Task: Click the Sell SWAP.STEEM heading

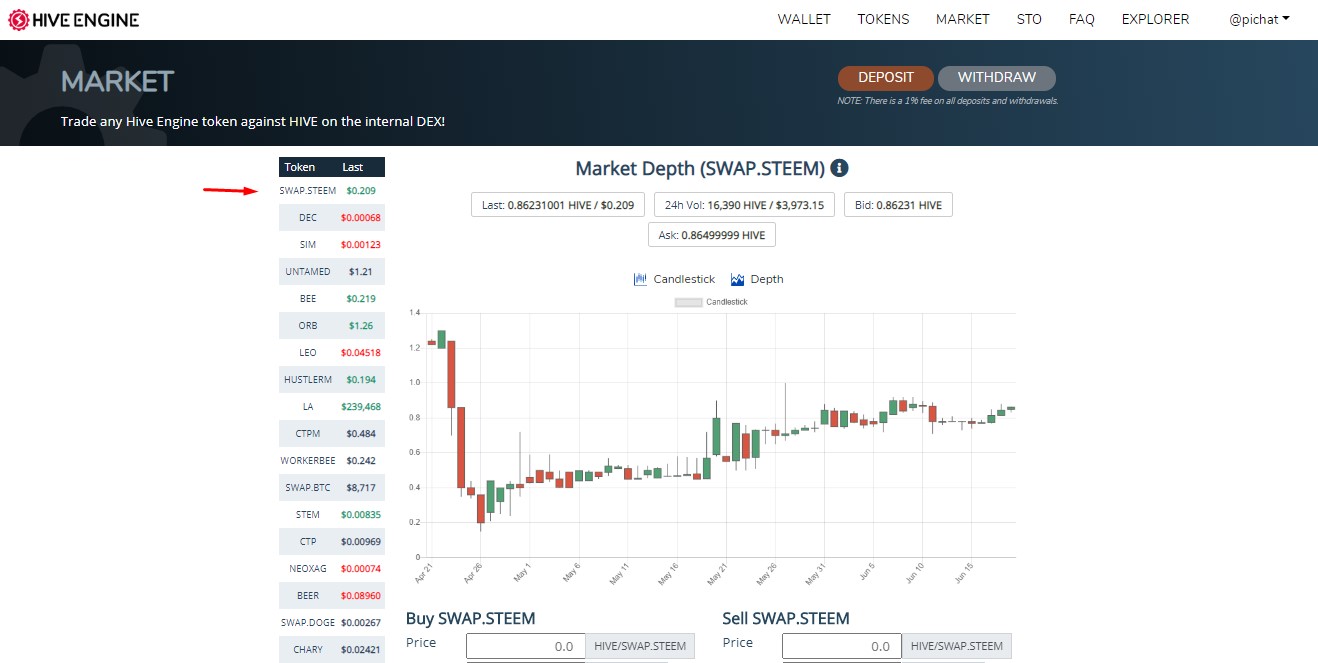Action: 786,618
